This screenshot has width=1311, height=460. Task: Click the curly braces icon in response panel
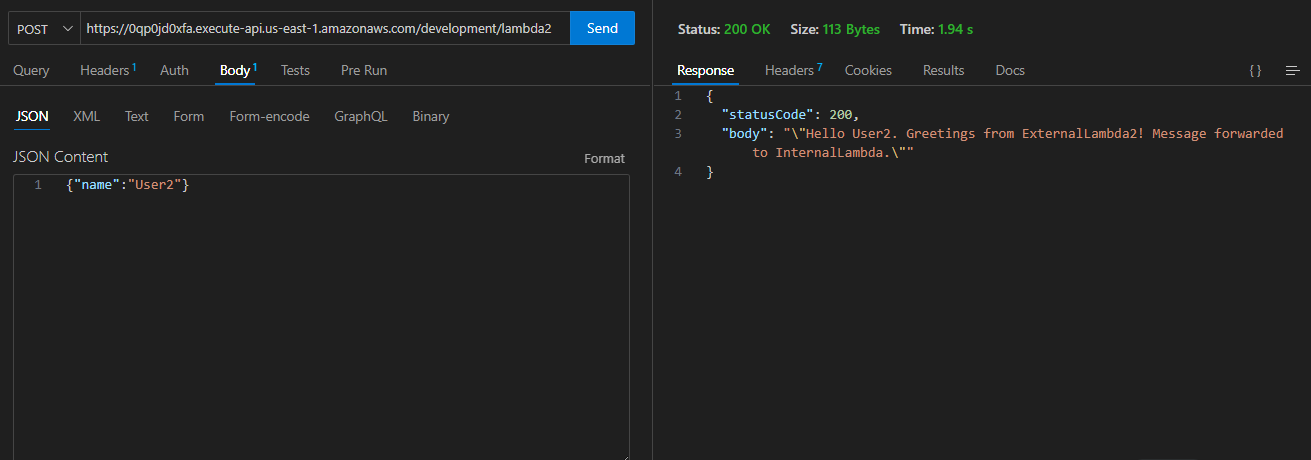click(x=1255, y=71)
